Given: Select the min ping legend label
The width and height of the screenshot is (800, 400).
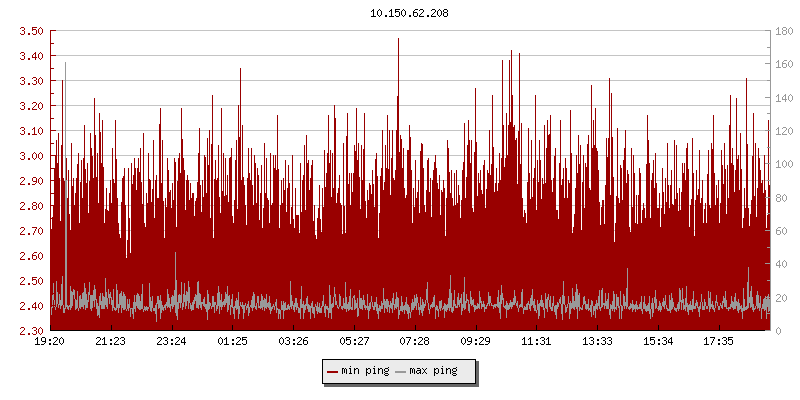Looking at the screenshot, I should [x=365, y=371].
